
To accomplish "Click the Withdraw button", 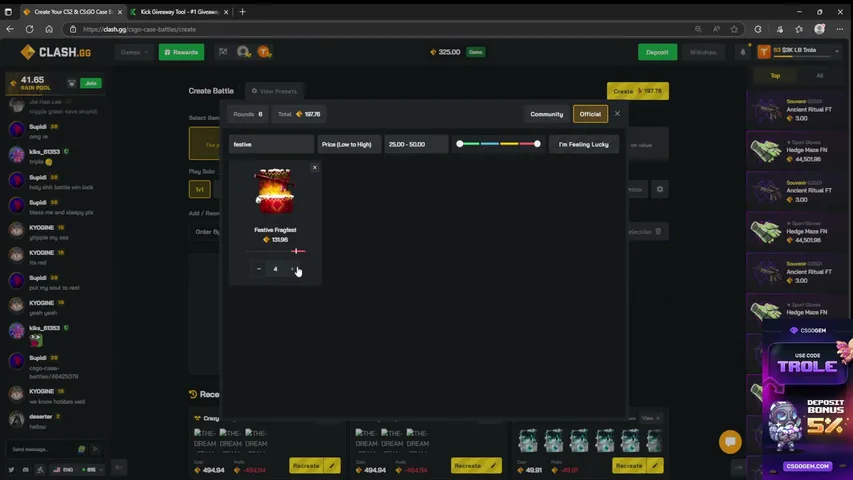I will (703, 52).
